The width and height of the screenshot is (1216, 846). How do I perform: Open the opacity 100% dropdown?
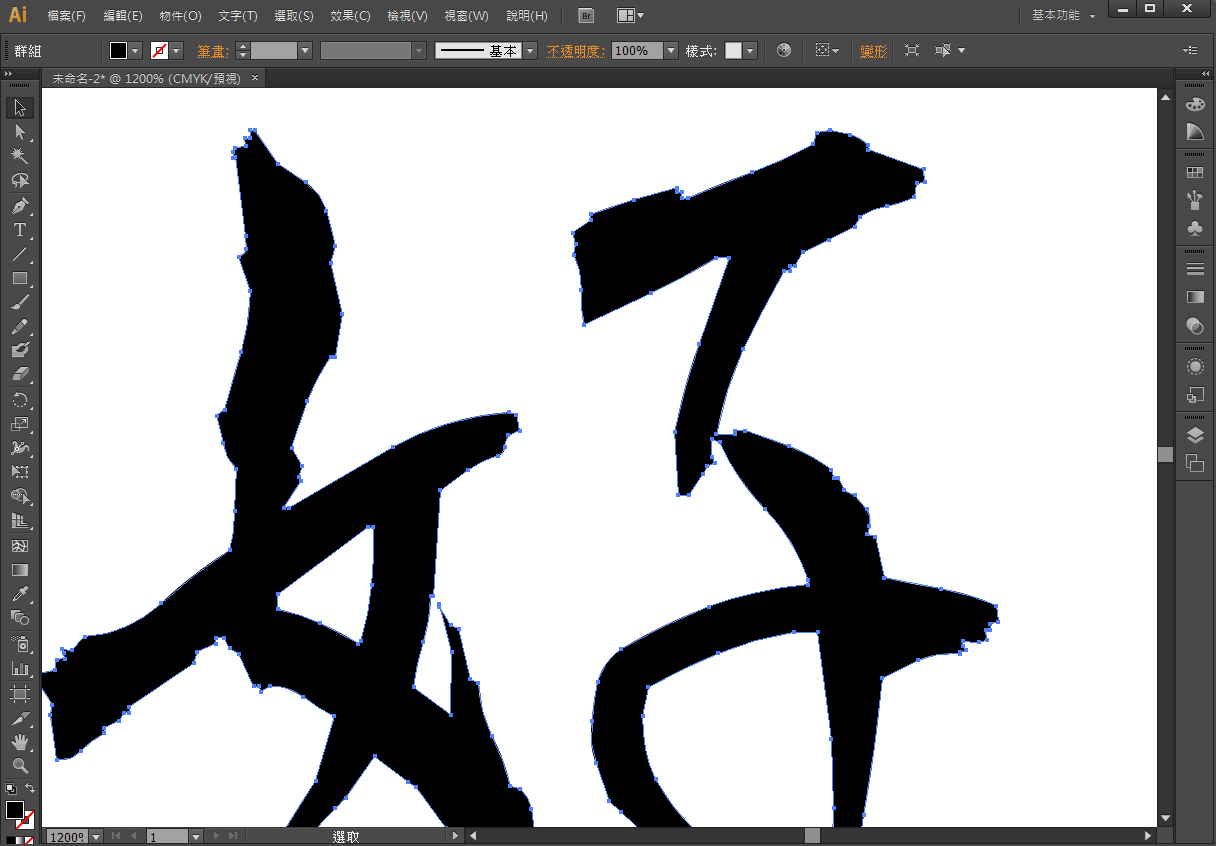670,50
